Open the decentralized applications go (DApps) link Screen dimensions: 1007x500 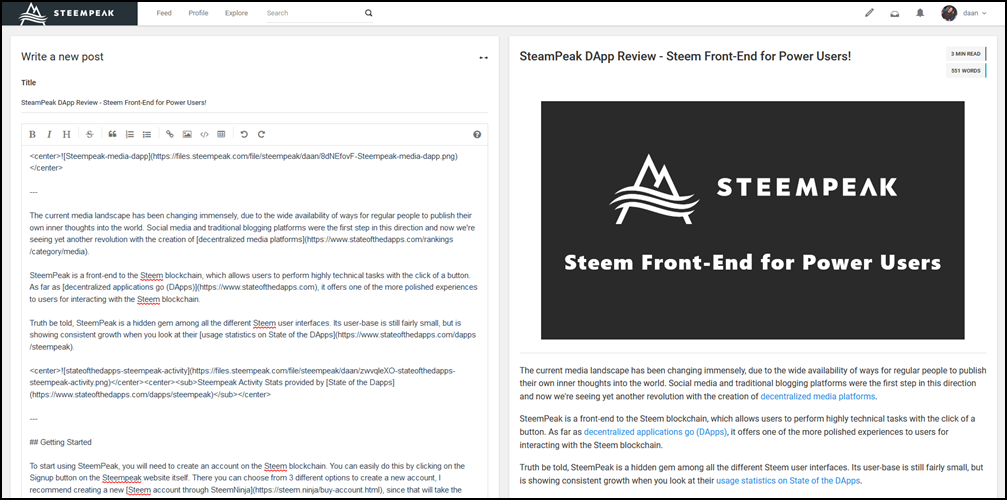(655, 432)
